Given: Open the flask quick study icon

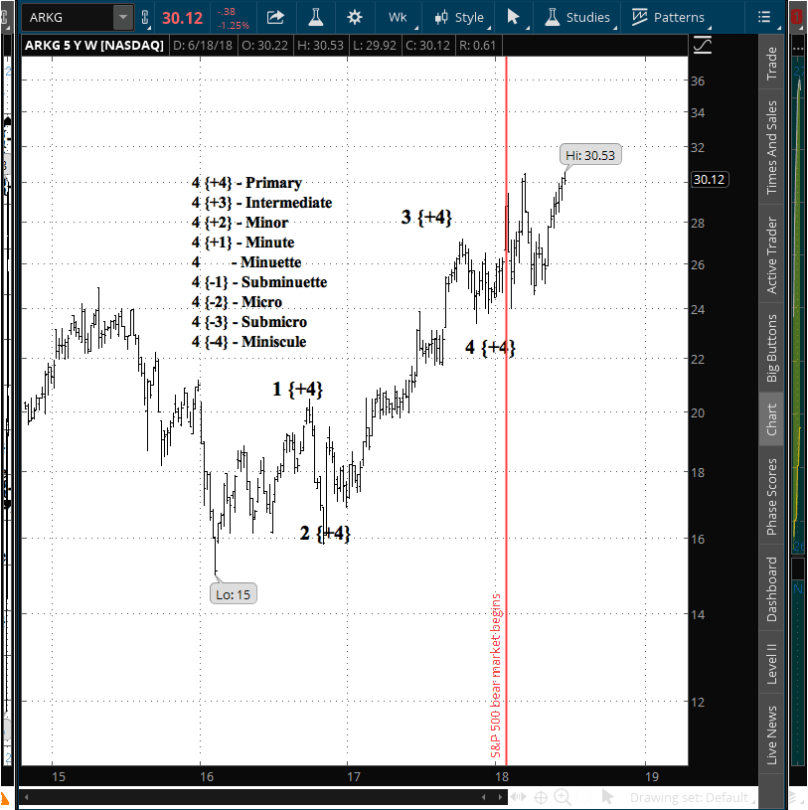Looking at the screenshot, I should pos(315,17).
